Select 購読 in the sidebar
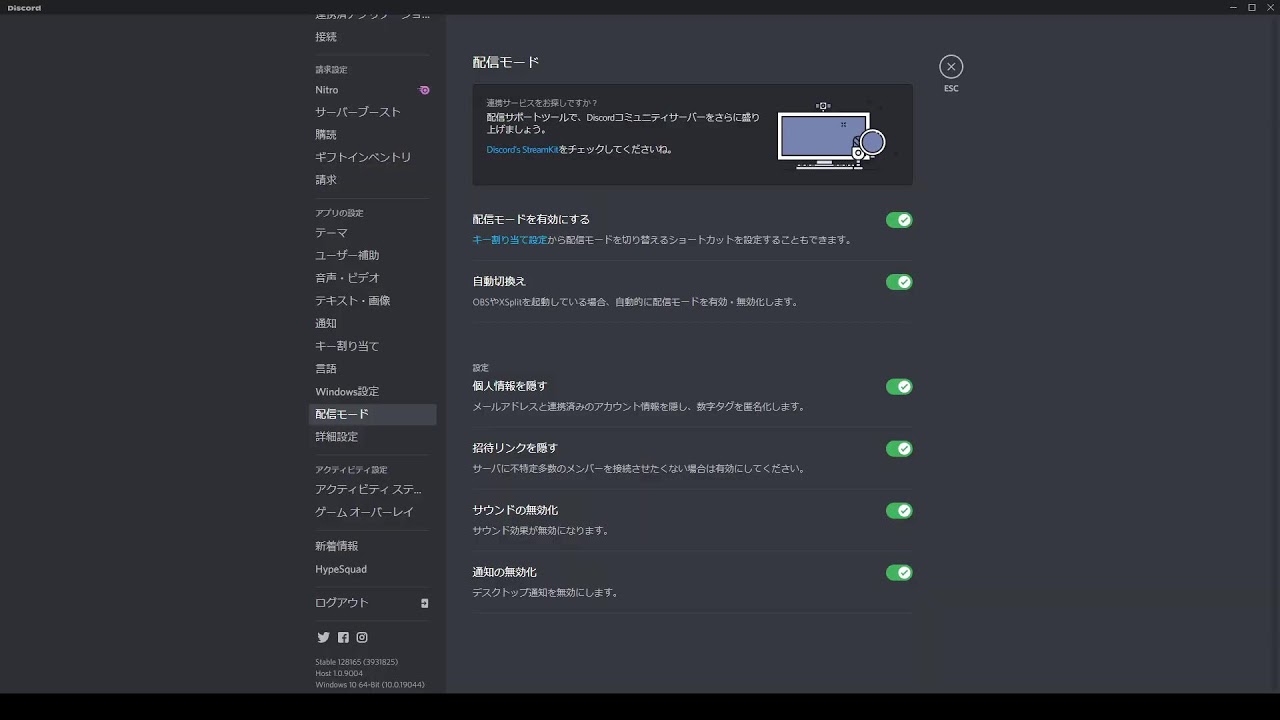 372,135
